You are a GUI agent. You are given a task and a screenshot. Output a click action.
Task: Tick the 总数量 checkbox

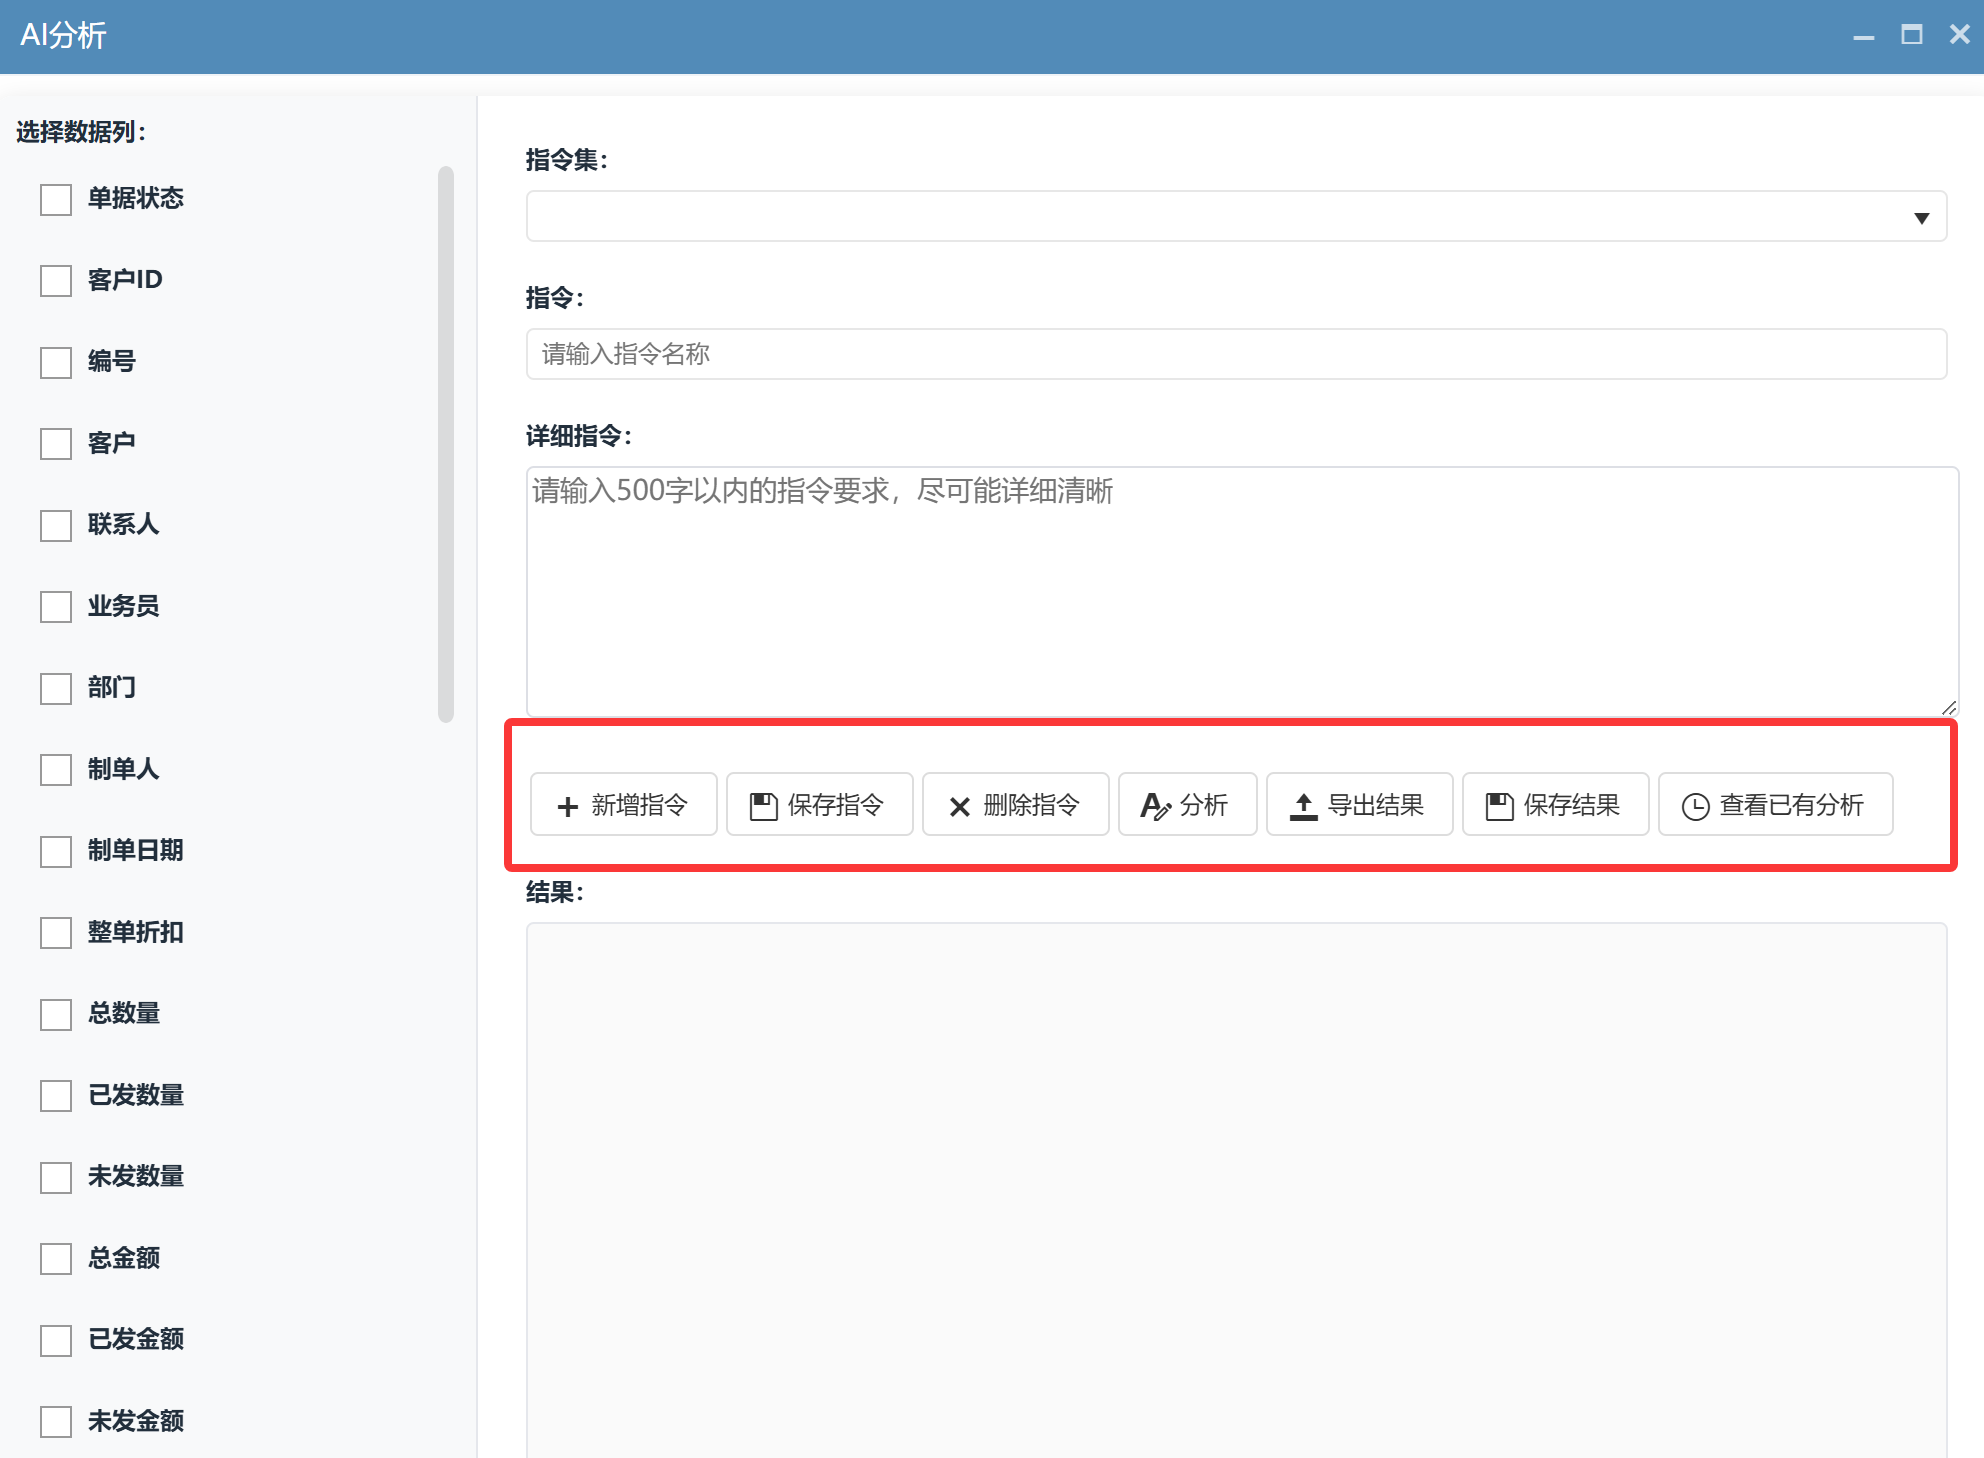pos(56,1014)
